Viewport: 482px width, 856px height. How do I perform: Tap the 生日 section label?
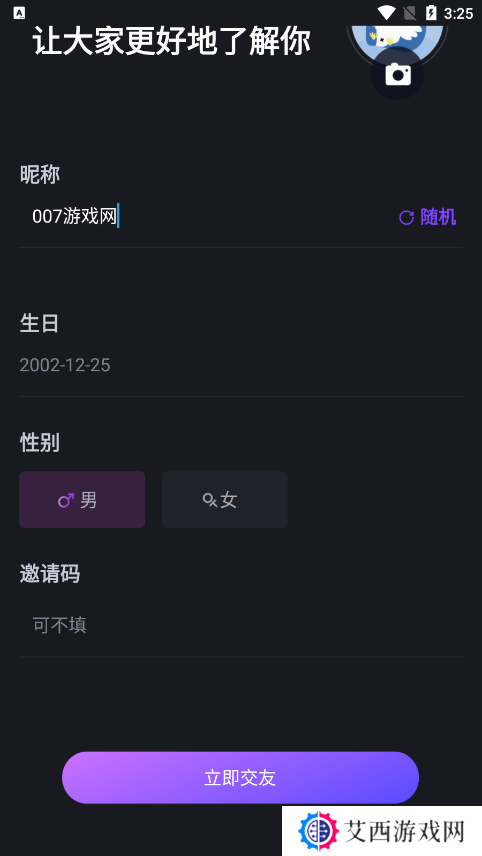click(x=39, y=323)
